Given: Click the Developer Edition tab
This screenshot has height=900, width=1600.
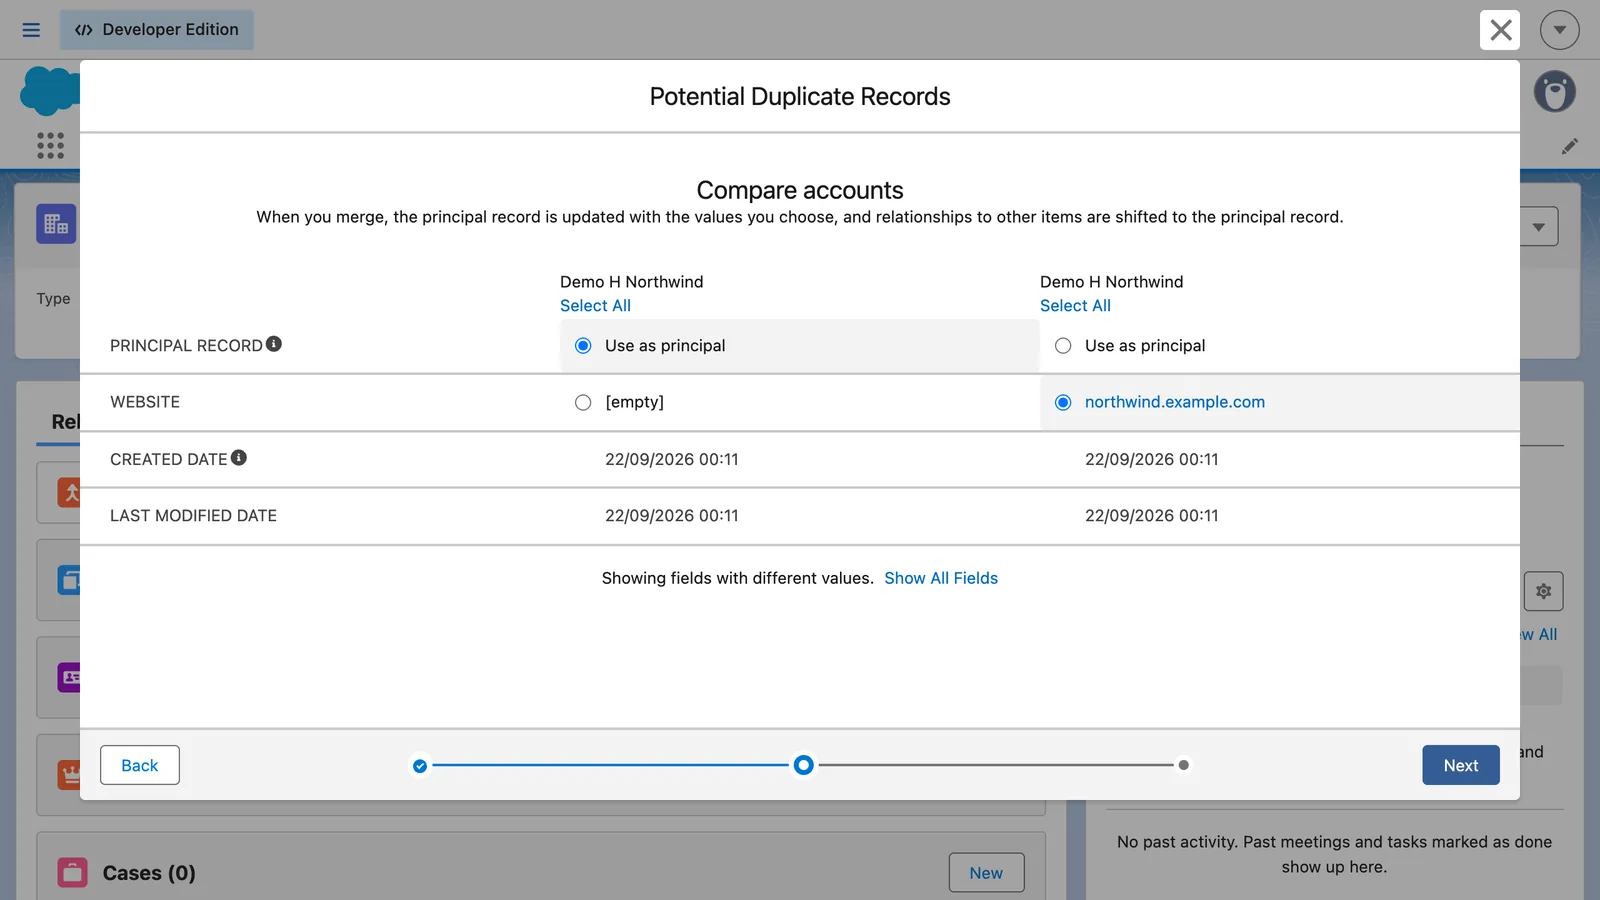Looking at the screenshot, I should pyautogui.click(x=157, y=30).
